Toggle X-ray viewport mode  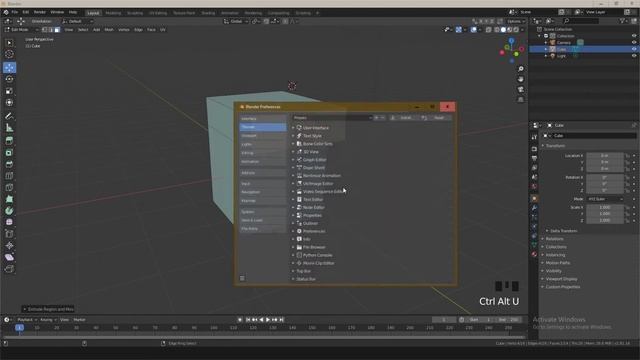(x=489, y=30)
